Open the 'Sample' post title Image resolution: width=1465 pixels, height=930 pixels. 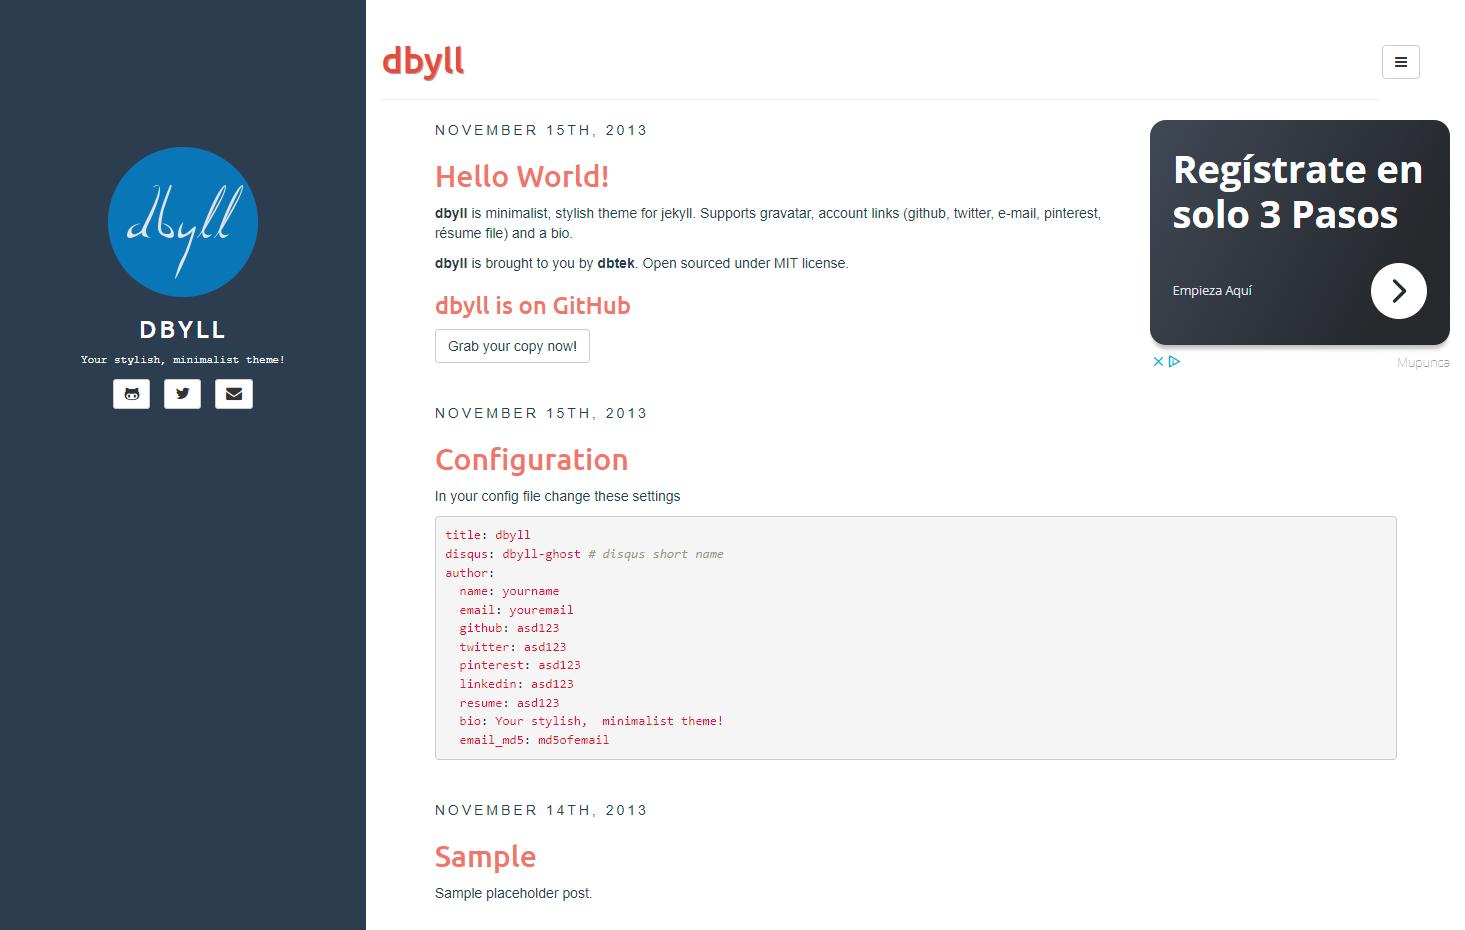[x=485, y=857]
